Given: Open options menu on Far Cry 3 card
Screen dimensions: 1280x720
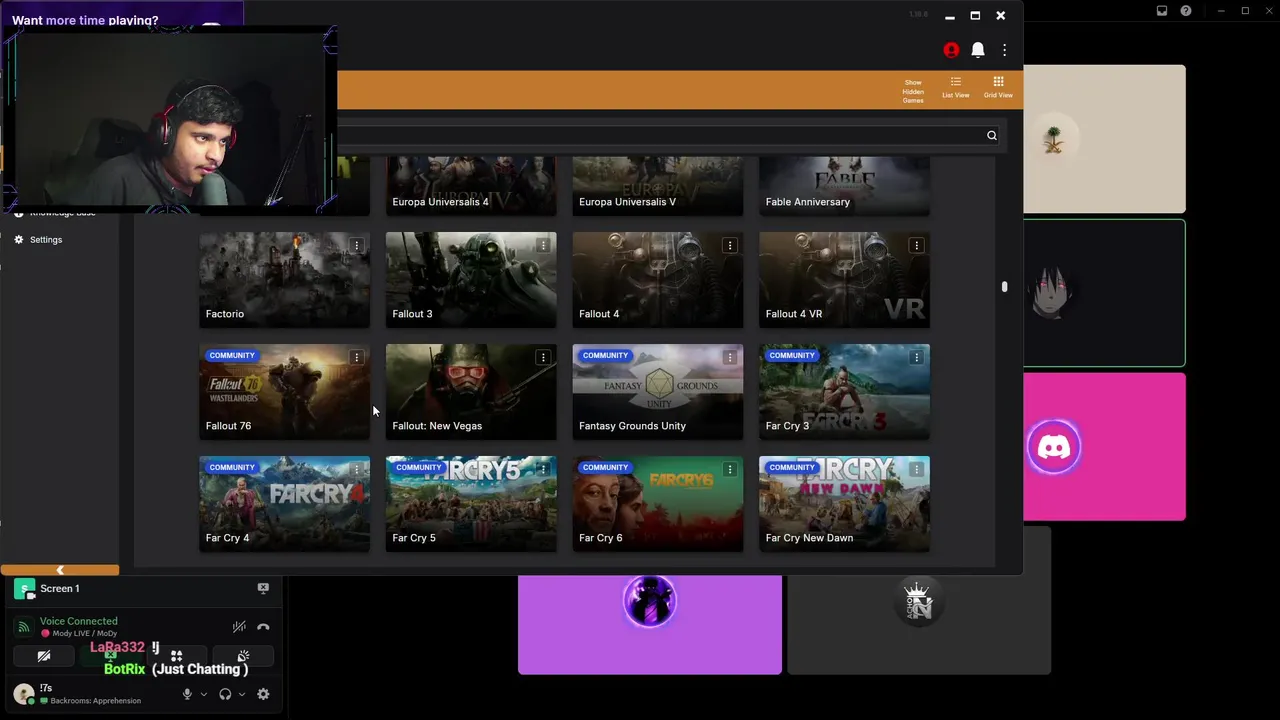Looking at the screenshot, I should [x=916, y=357].
